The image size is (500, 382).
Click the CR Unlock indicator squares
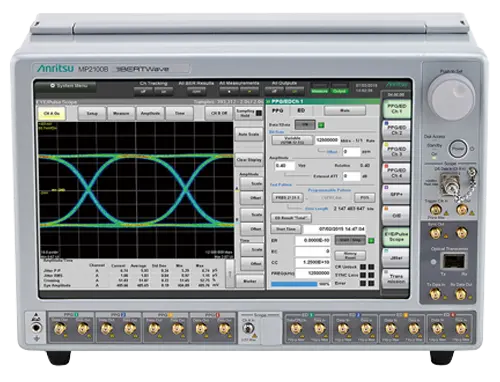(367, 267)
